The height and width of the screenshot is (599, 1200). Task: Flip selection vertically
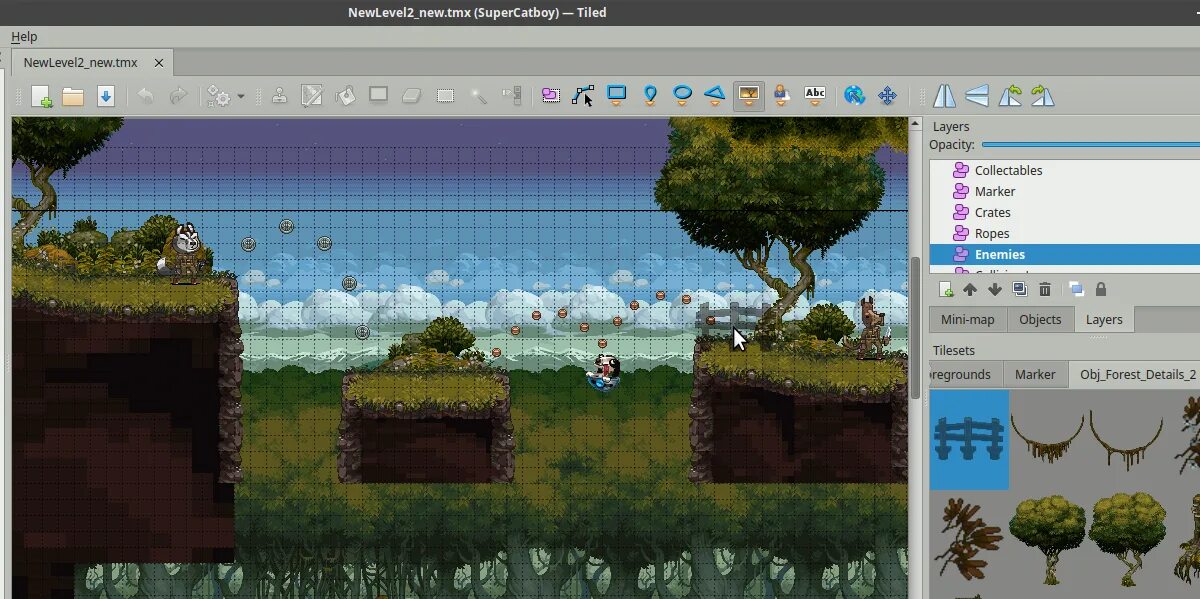coord(977,96)
